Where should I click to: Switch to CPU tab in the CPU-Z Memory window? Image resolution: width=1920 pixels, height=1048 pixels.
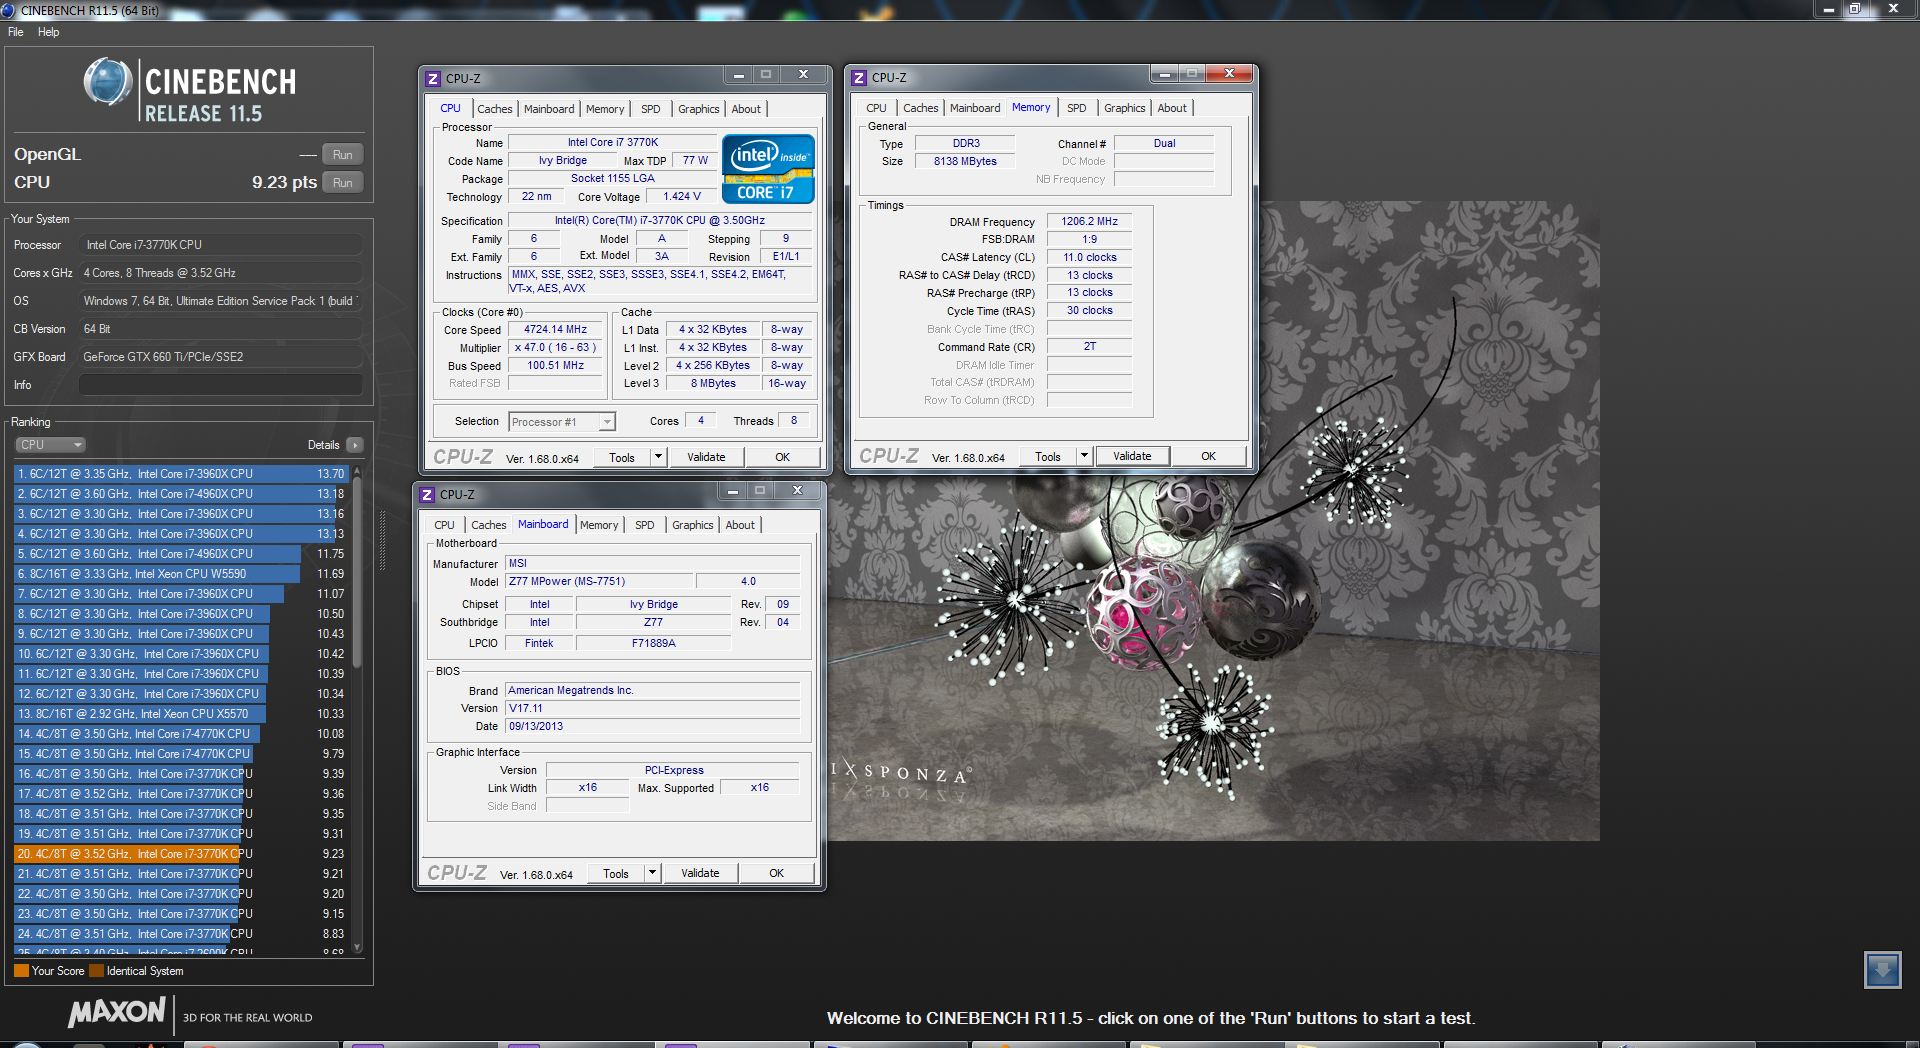click(x=876, y=108)
